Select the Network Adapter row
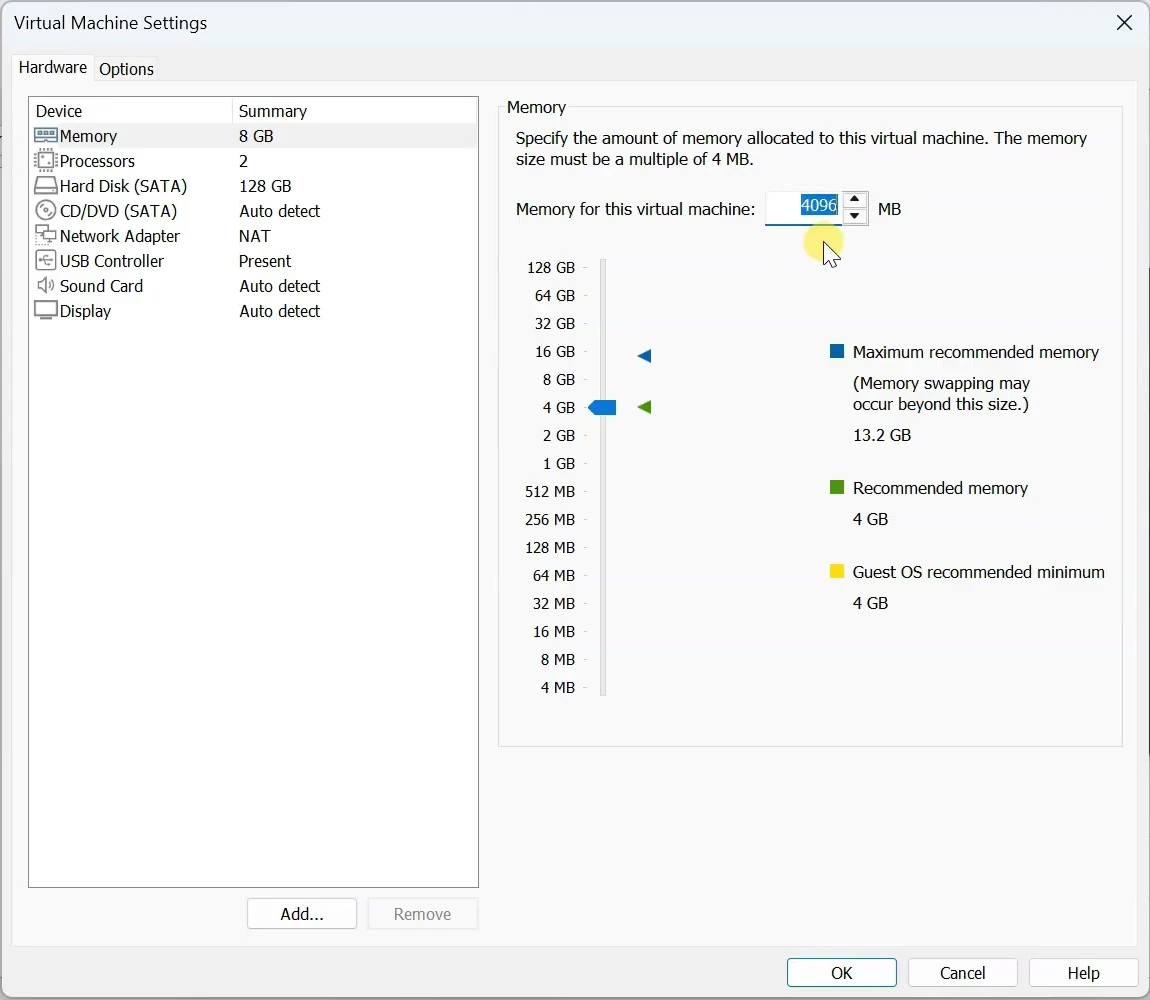Viewport: 1150px width, 1000px height. pyautogui.click(x=253, y=236)
